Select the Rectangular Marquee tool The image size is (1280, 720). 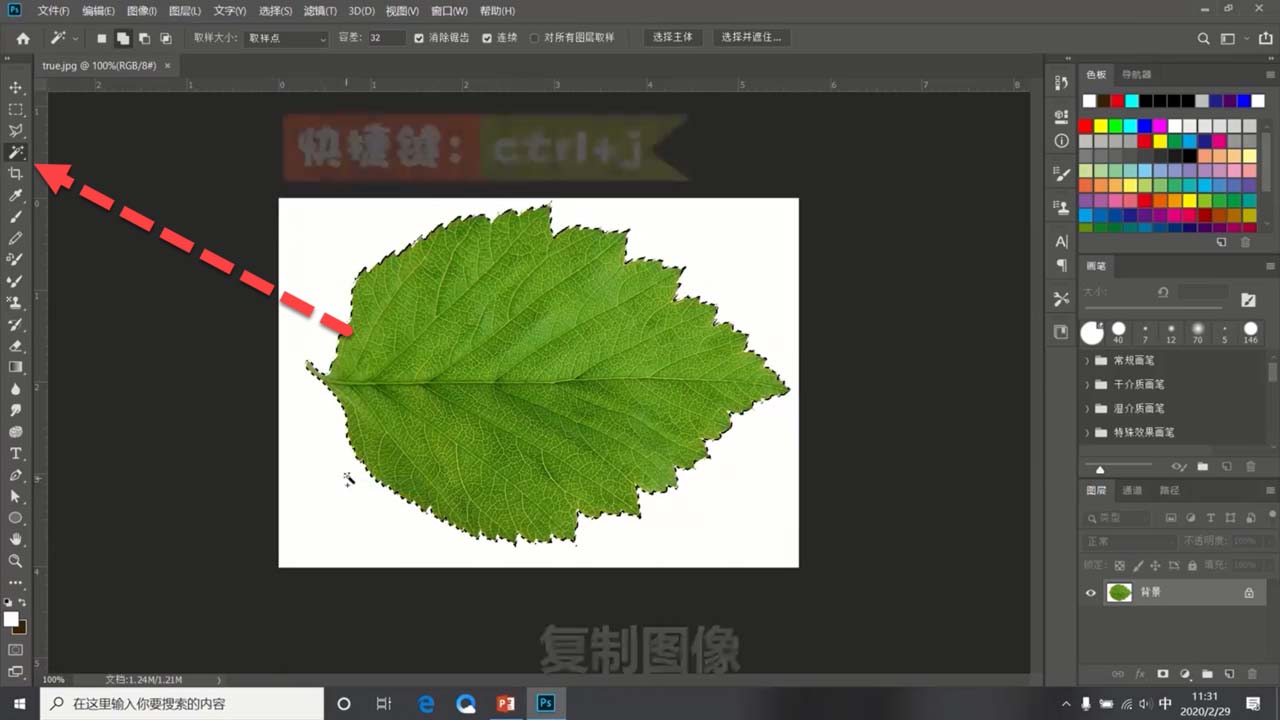(x=16, y=109)
